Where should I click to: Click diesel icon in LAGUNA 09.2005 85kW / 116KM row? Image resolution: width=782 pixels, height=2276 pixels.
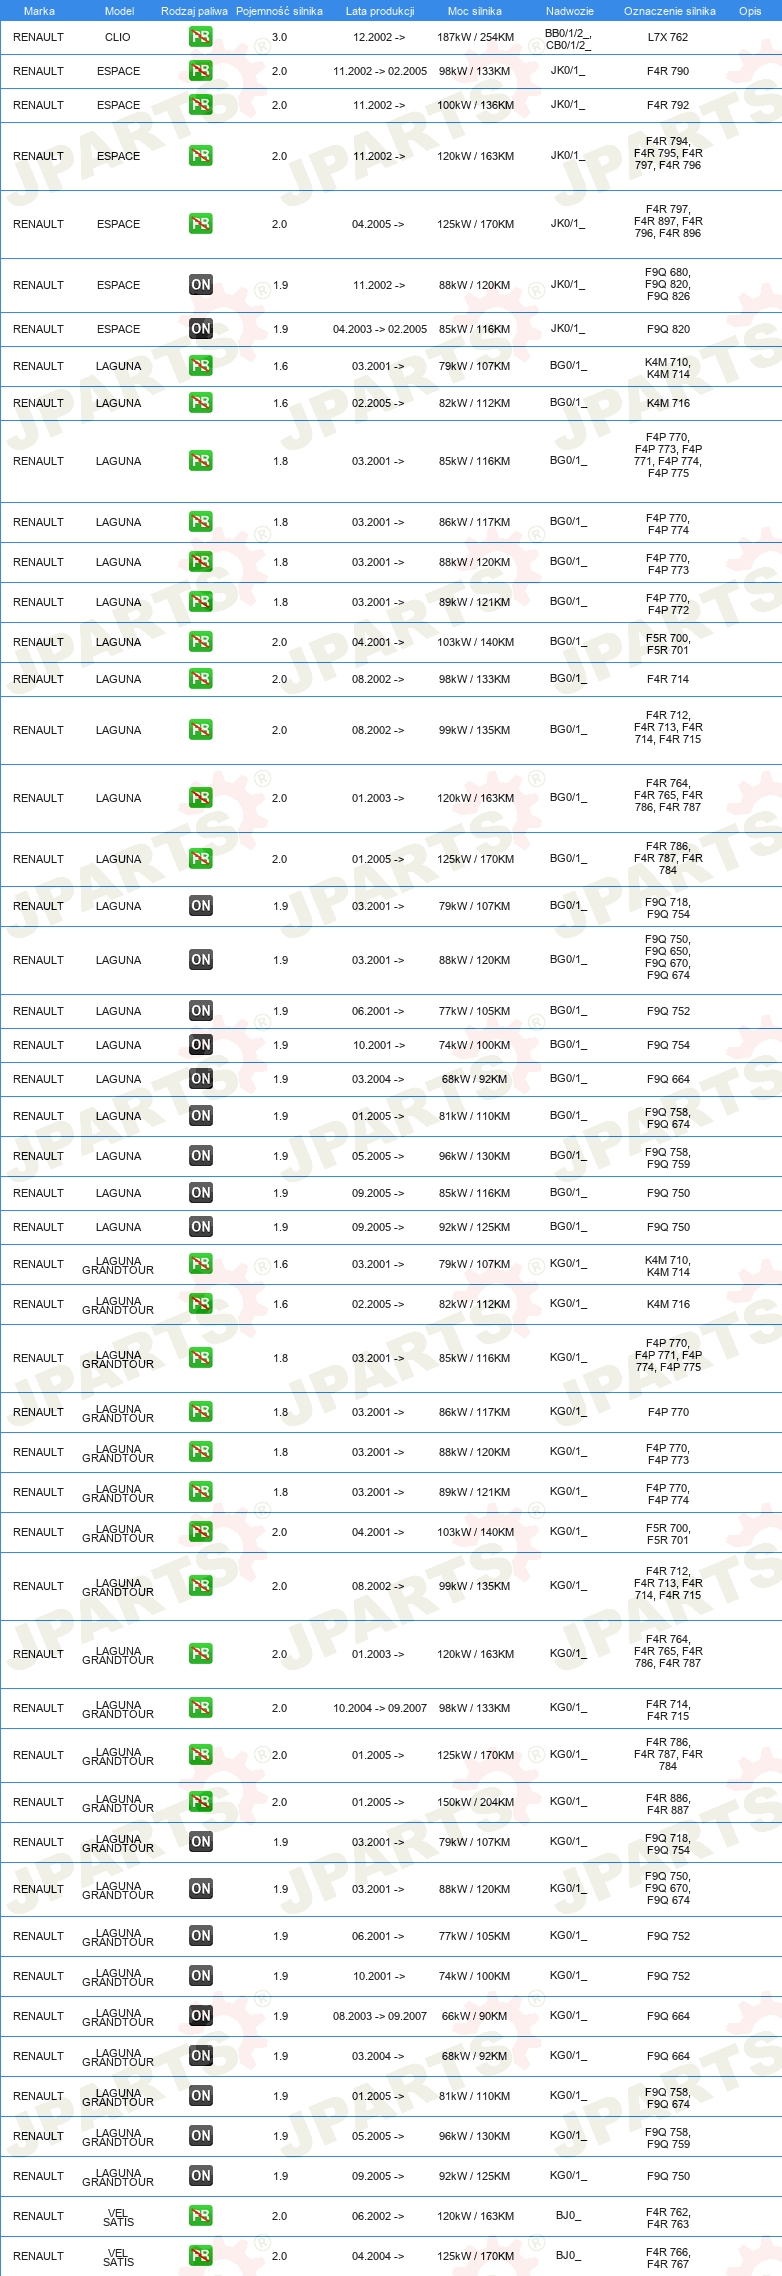pos(201,1193)
